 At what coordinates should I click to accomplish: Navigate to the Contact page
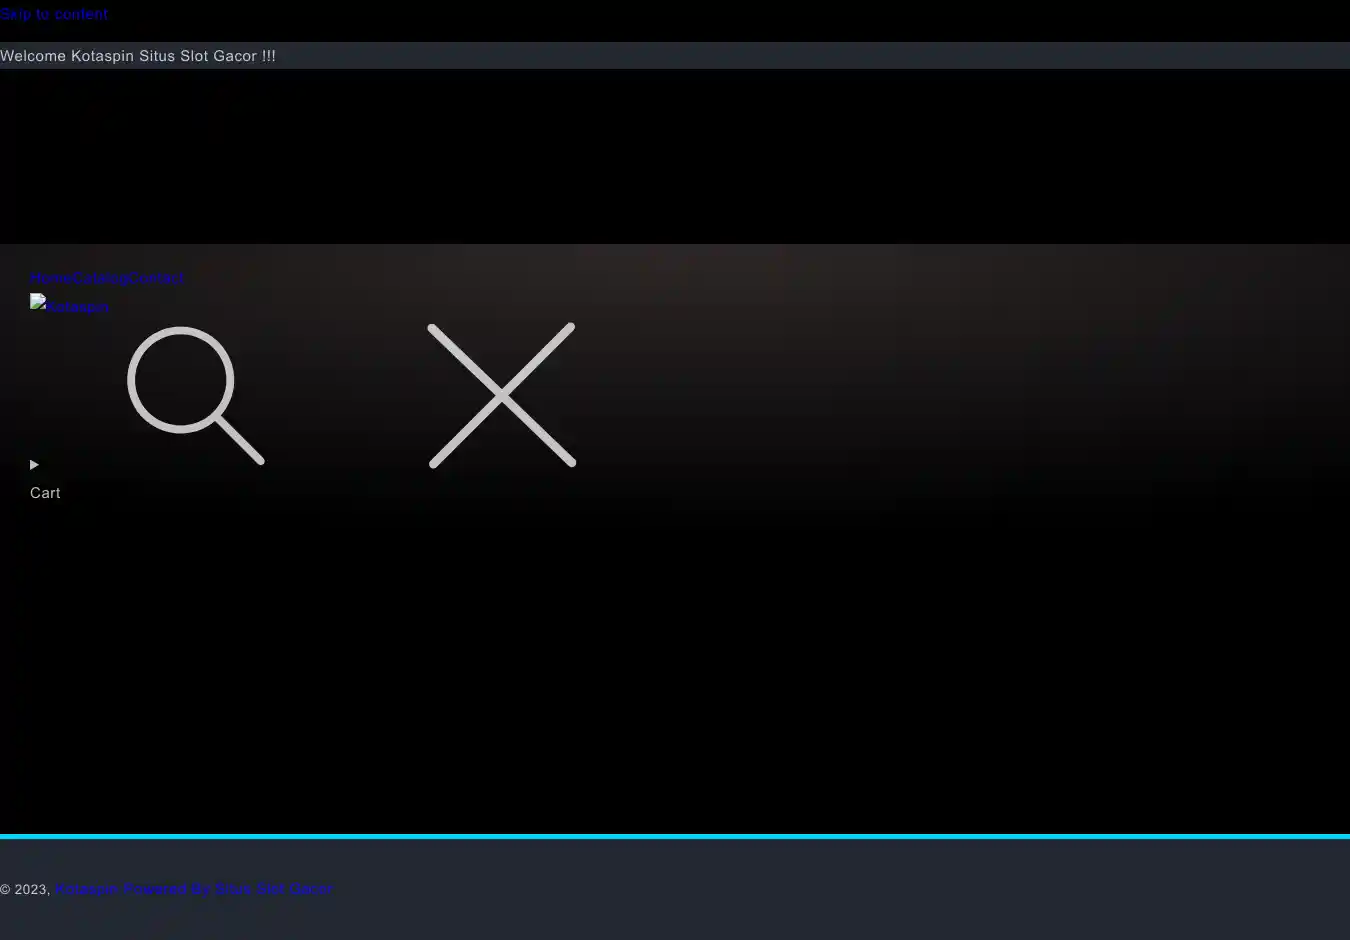pos(157,278)
